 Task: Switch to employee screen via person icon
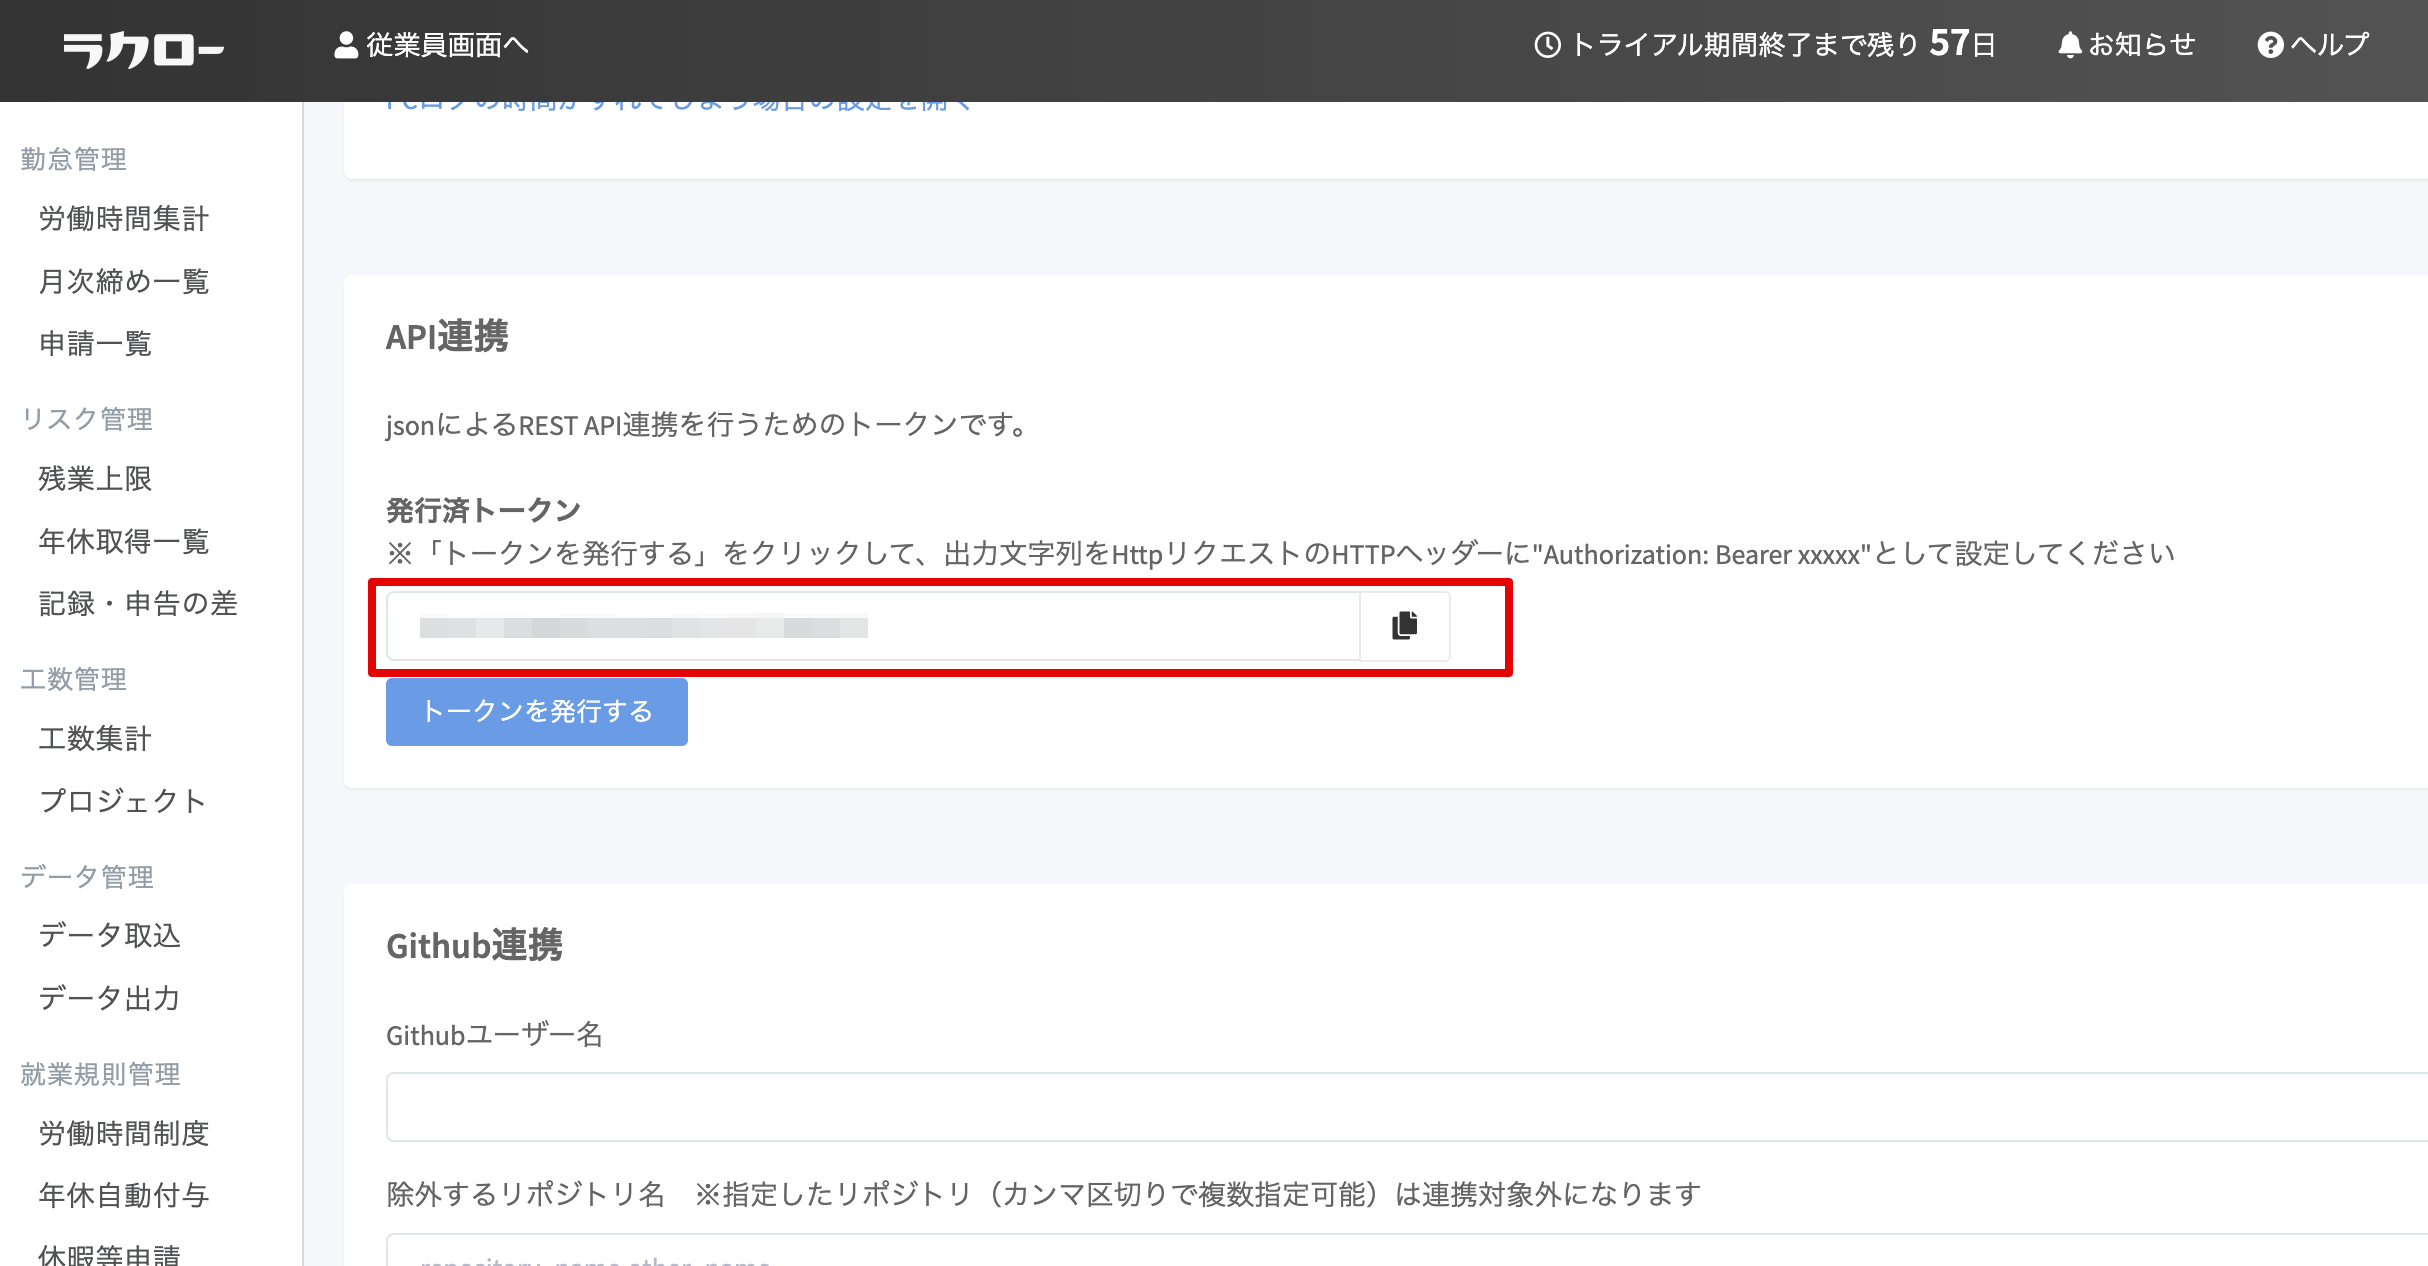(345, 45)
